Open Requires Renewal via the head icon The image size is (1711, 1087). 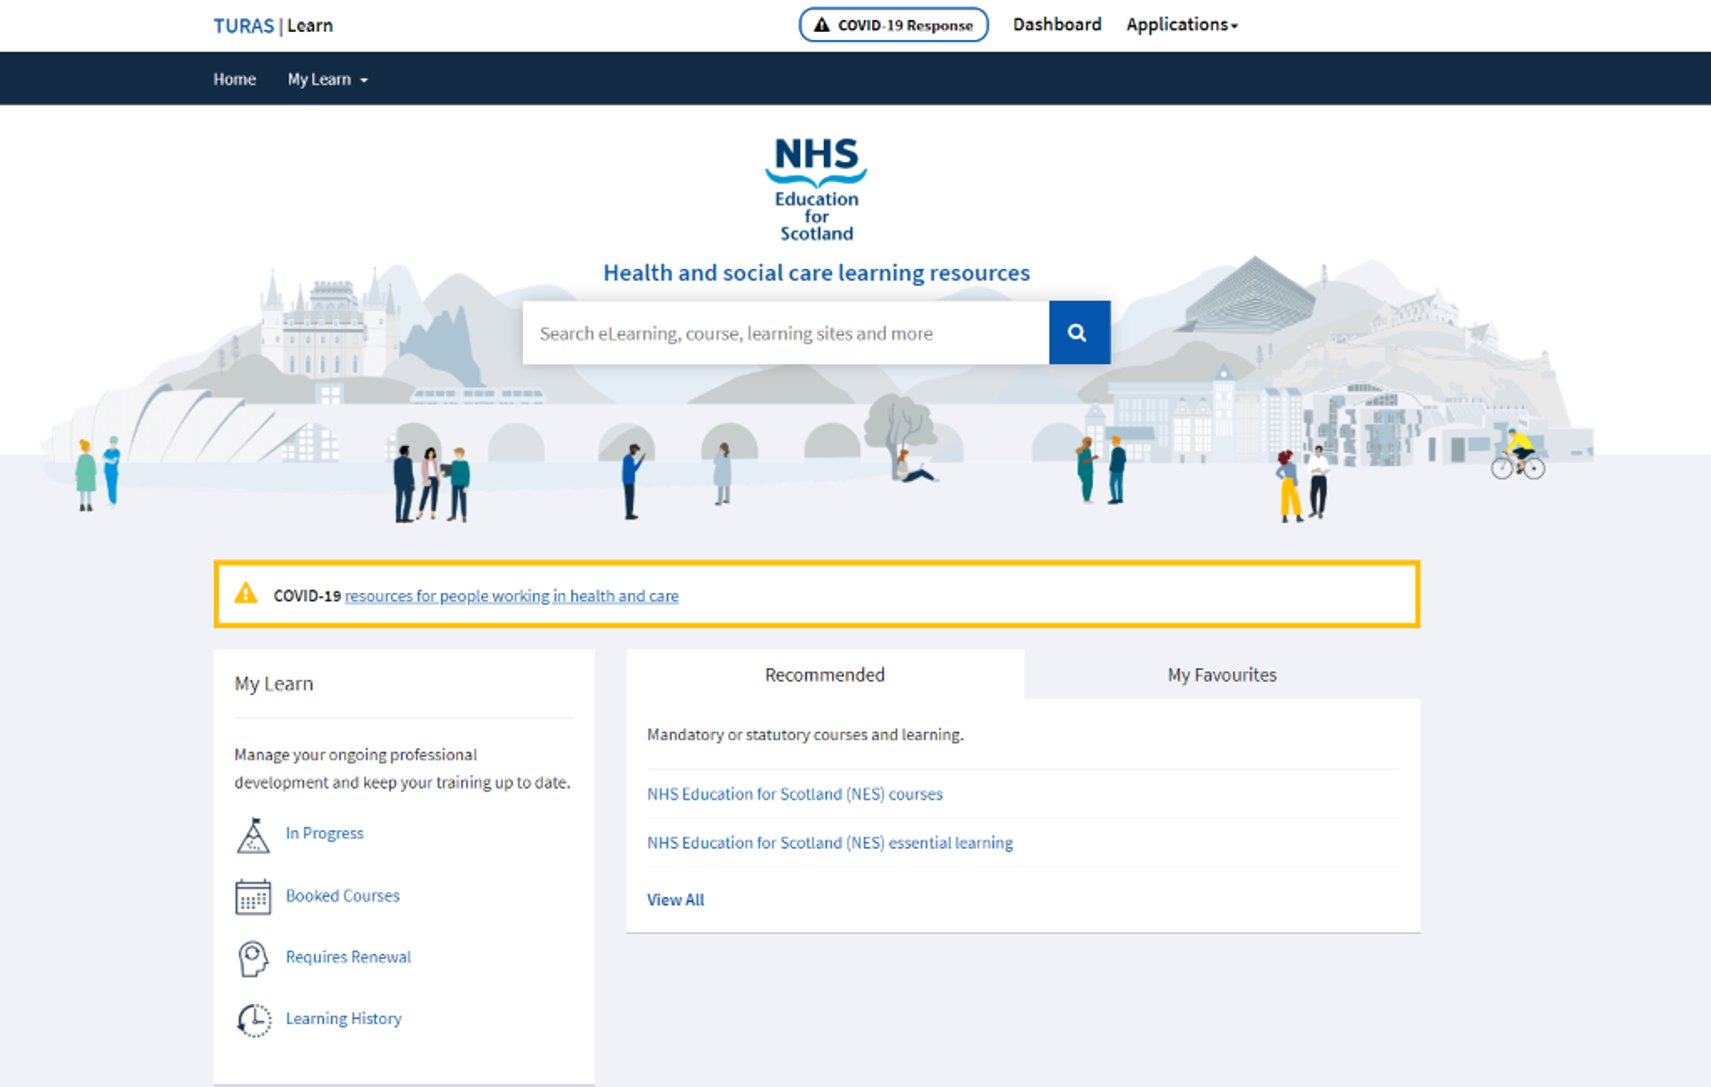pyautogui.click(x=254, y=958)
